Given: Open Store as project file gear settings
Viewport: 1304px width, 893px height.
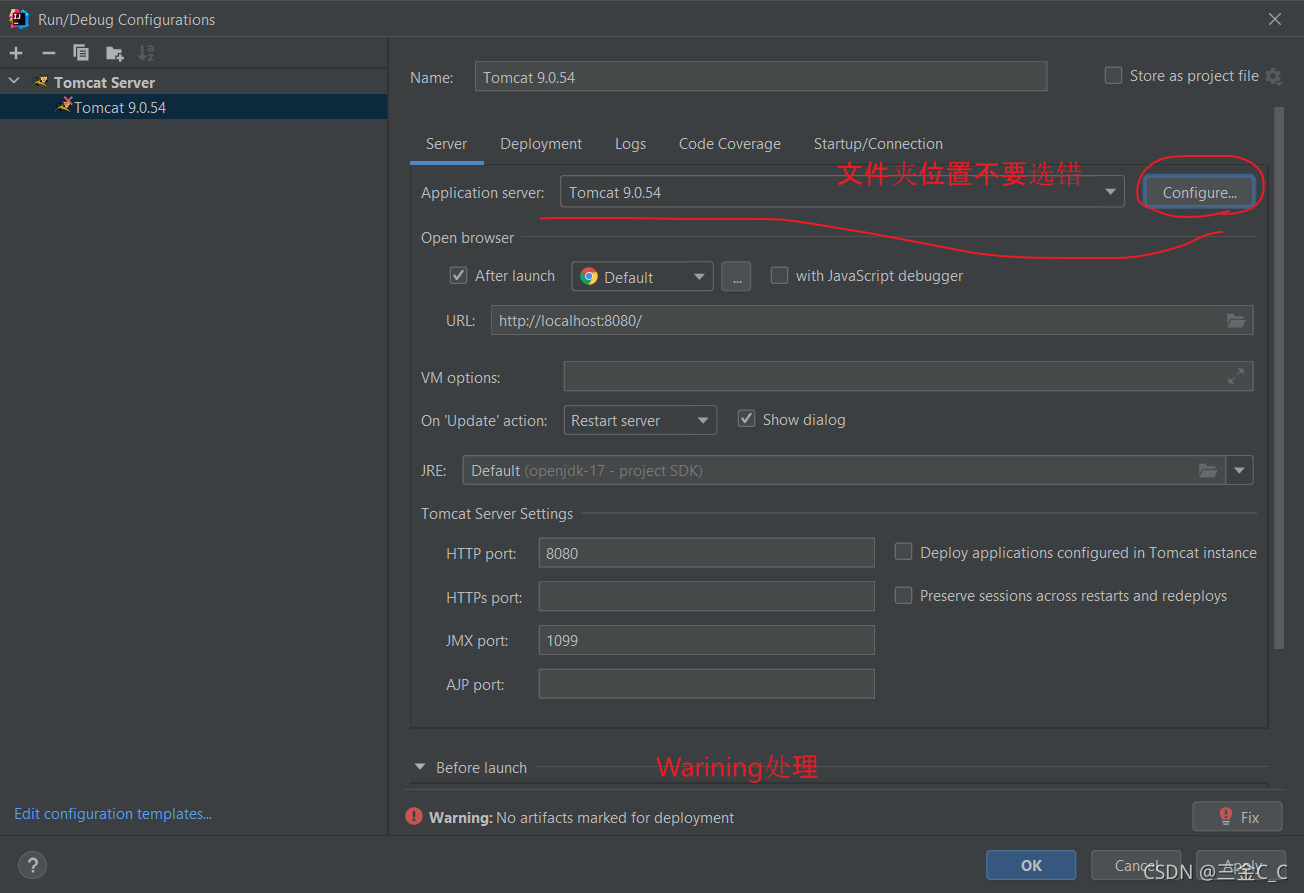Looking at the screenshot, I should 1273,76.
